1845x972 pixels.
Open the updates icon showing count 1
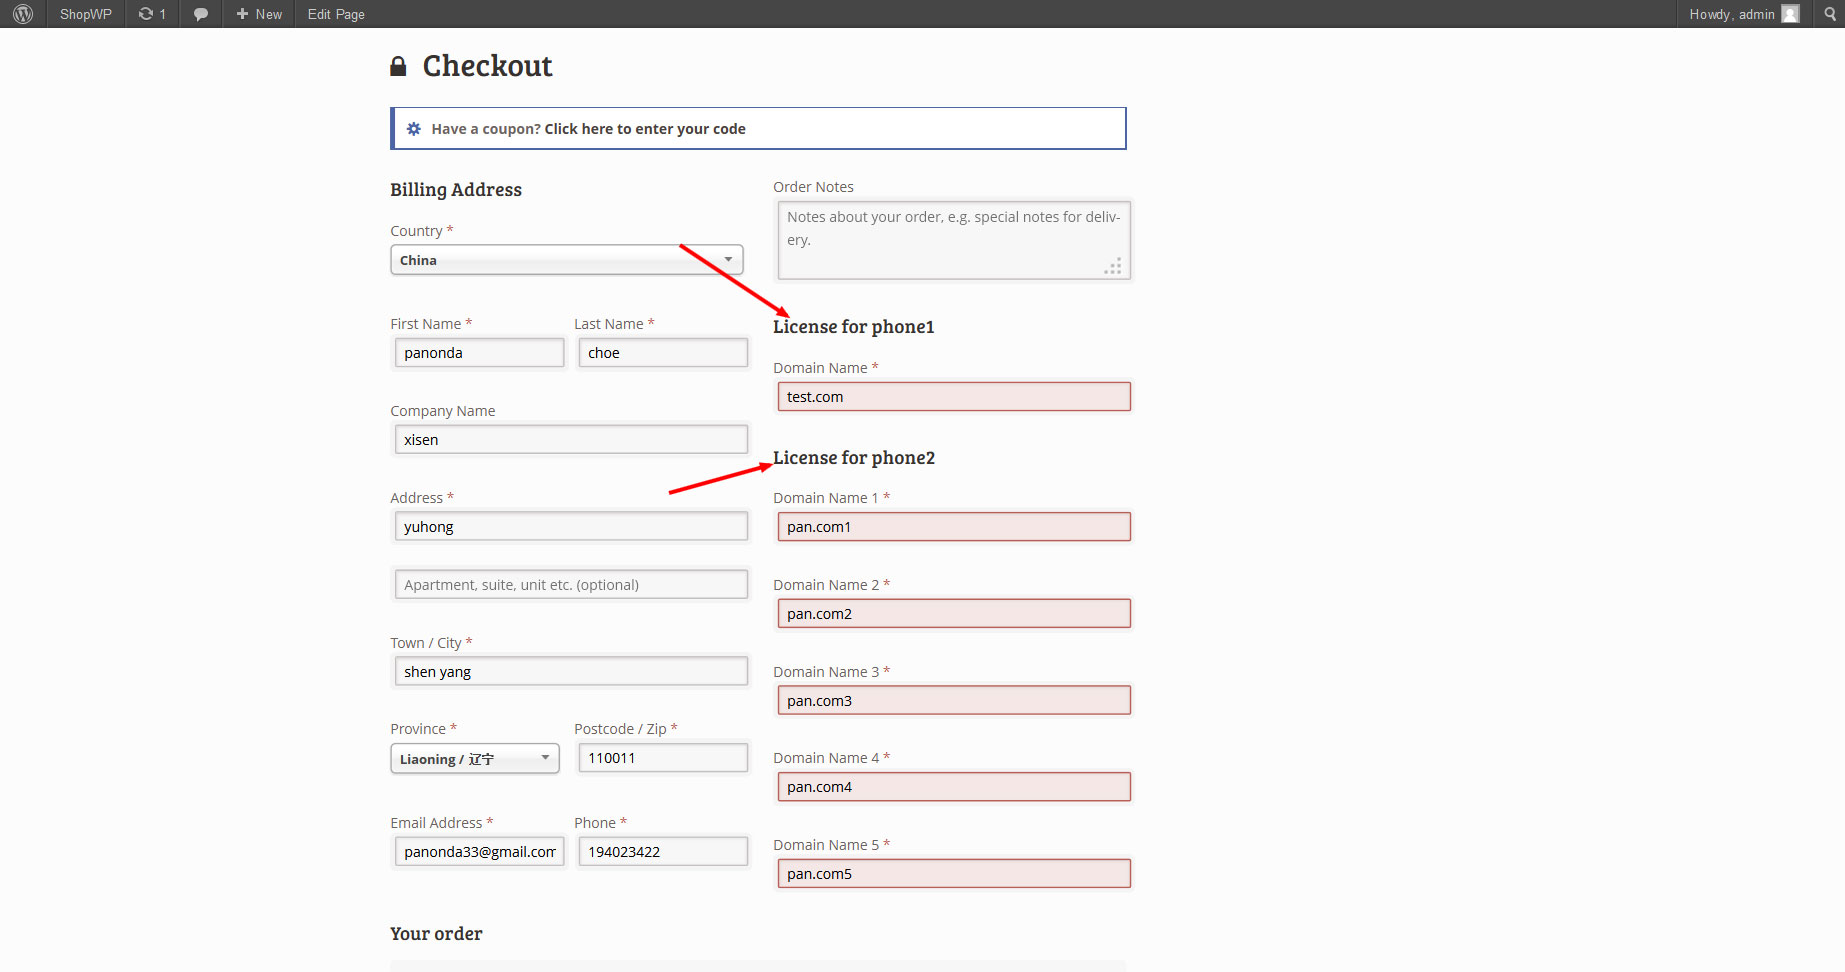point(150,13)
